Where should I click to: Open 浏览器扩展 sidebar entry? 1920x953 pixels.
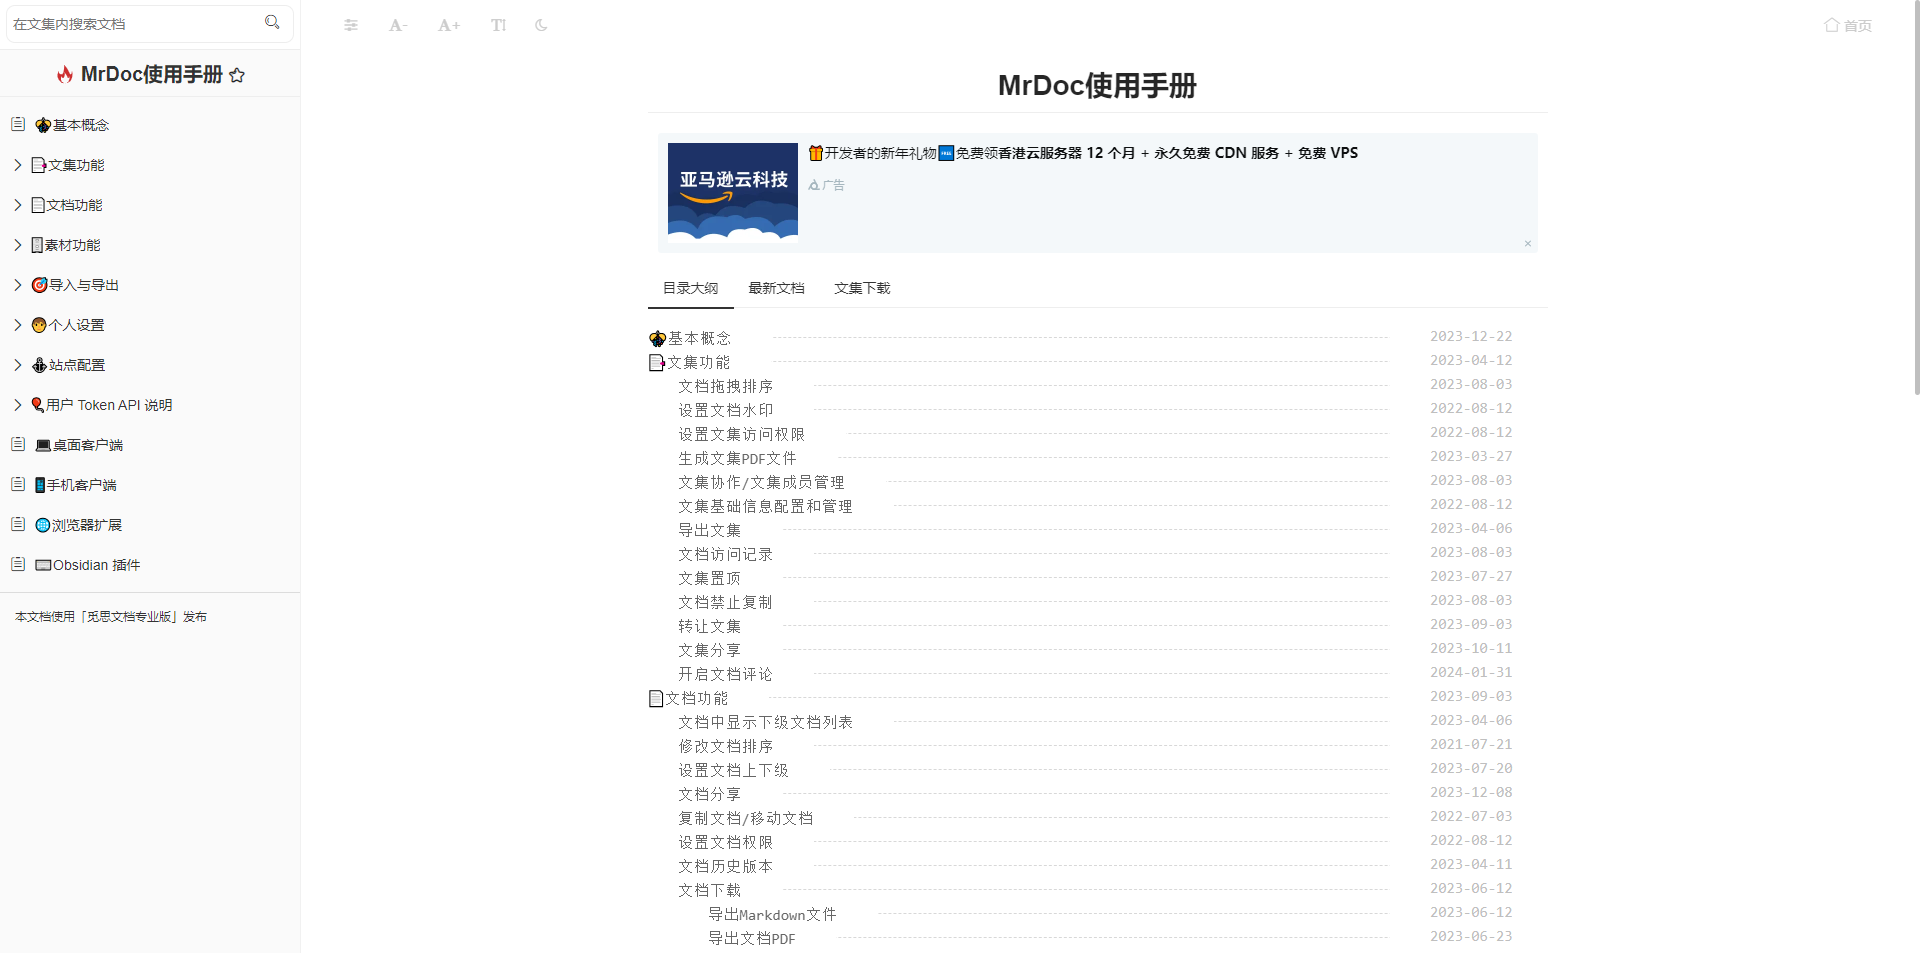coord(78,525)
